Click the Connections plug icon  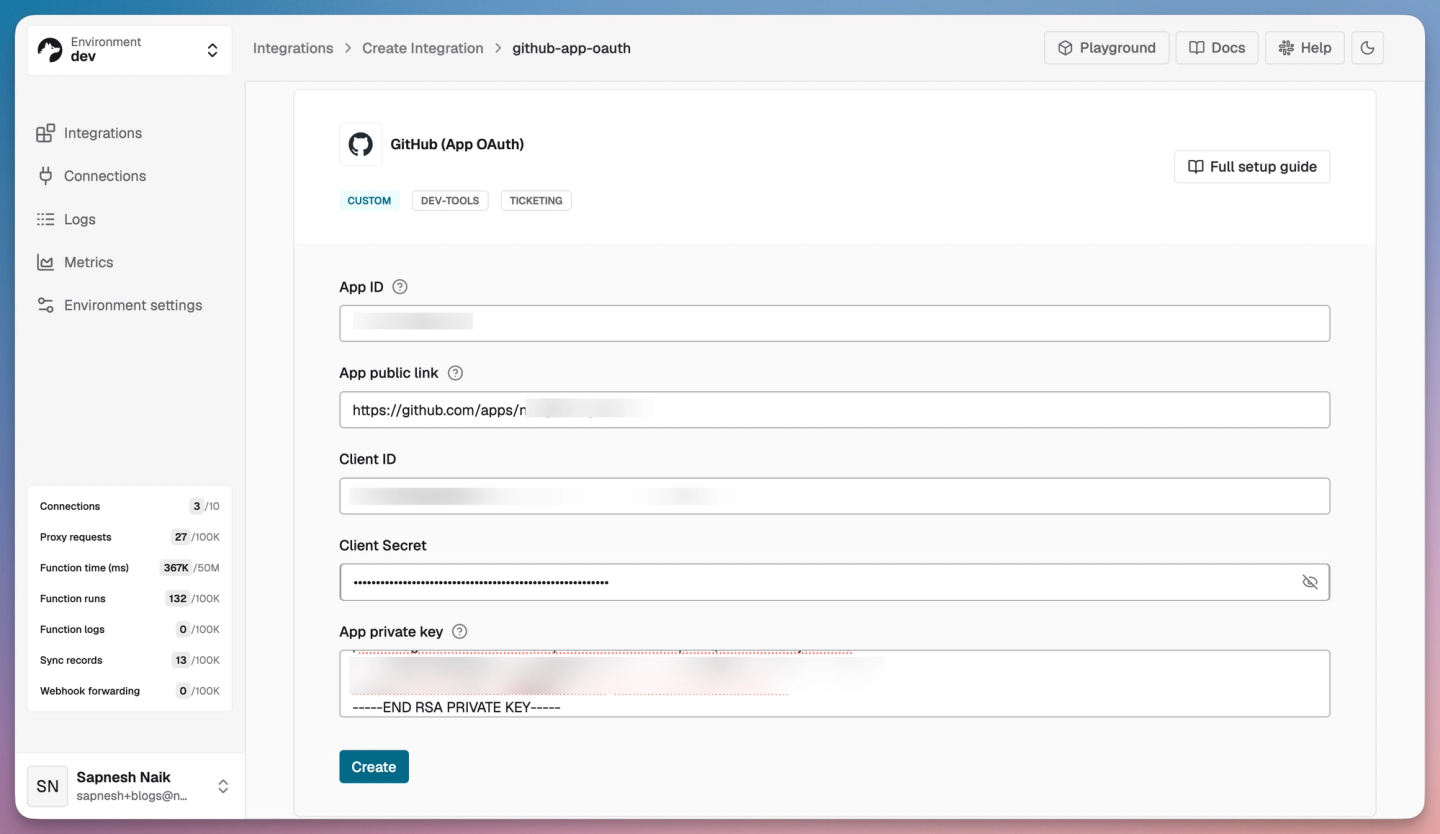coord(45,176)
